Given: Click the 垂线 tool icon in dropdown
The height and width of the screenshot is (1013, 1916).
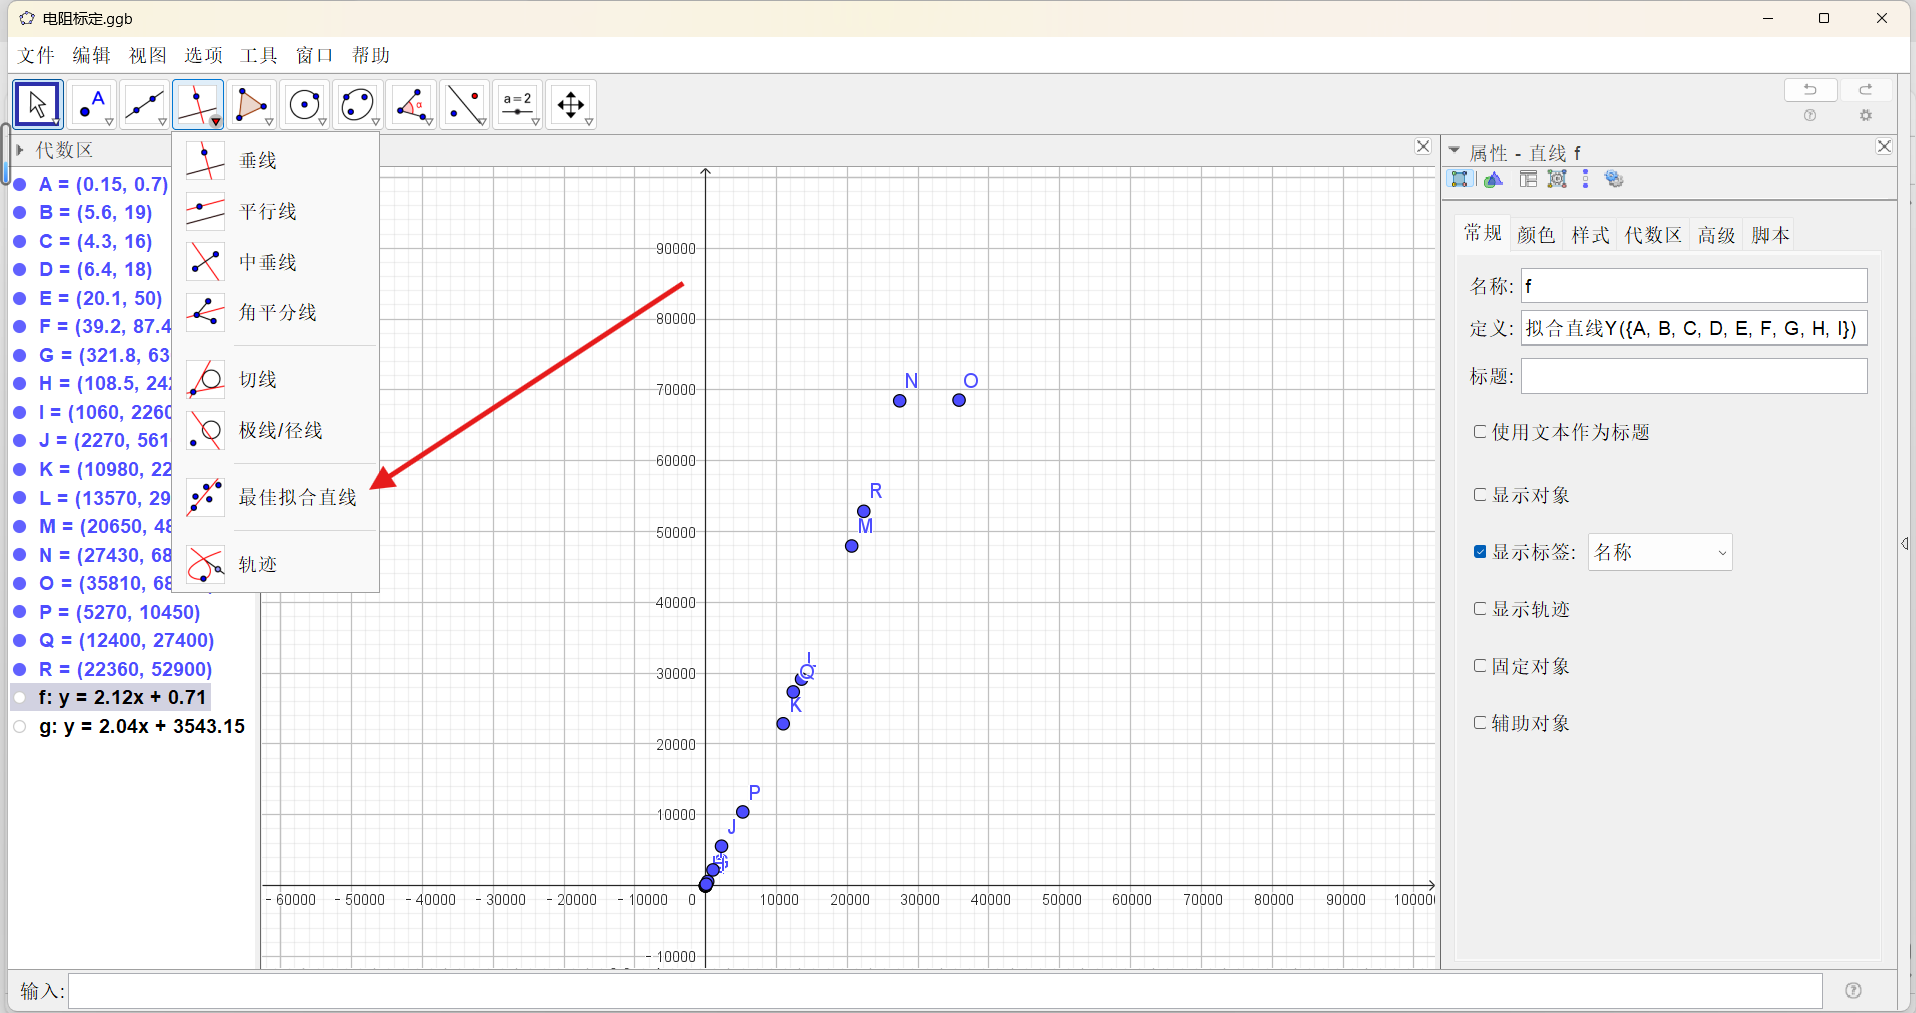Looking at the screenshot, I should point(205,160).
